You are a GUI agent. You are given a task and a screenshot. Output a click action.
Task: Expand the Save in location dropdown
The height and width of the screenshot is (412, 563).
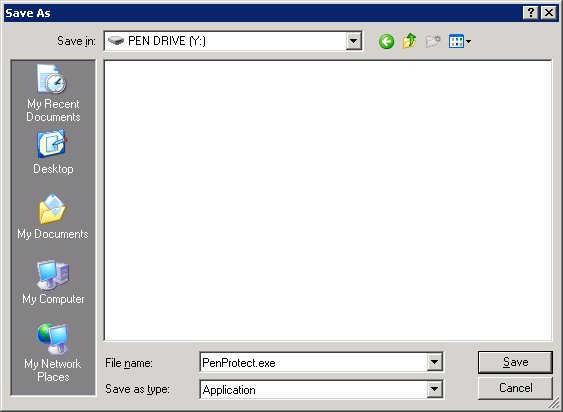point(354,41)
